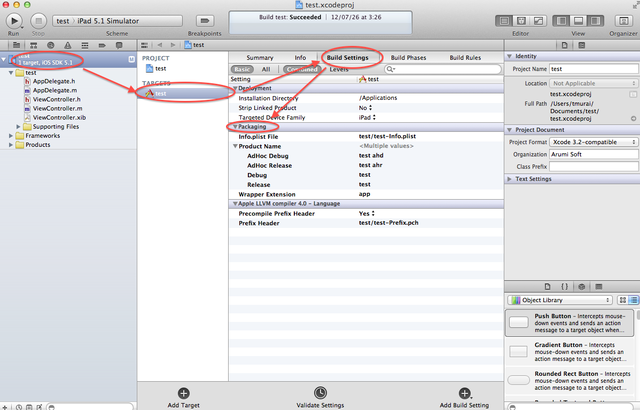Open ViewController.m file
The width and height of the screenshot is (640, 410).
pyautogui.click(x=57, y=108)
